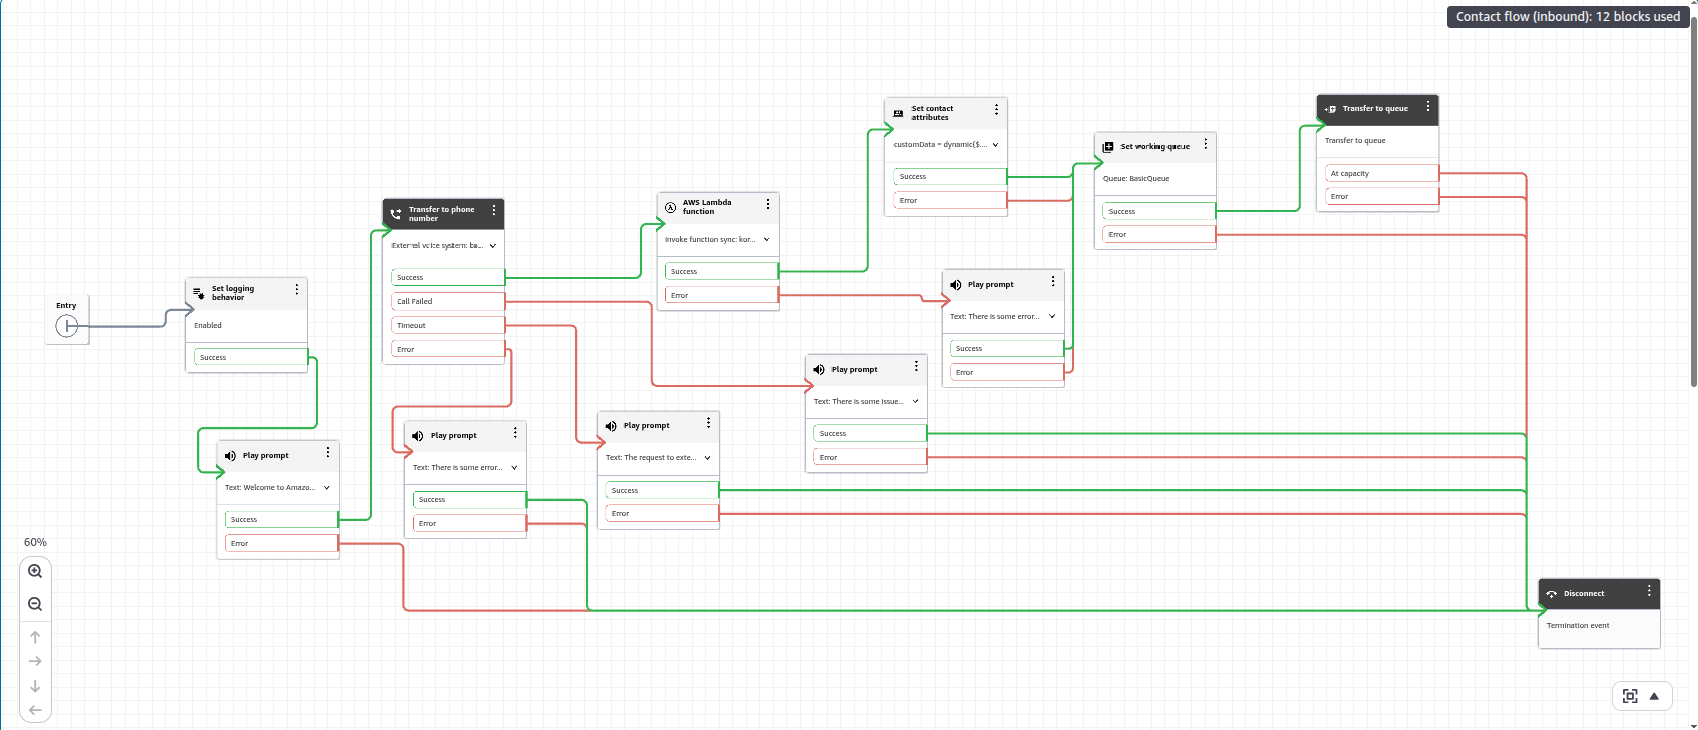Screen dimensions: 1698x730
Task: Select the Set logging behavior block header
Action: tap(240, 292)
